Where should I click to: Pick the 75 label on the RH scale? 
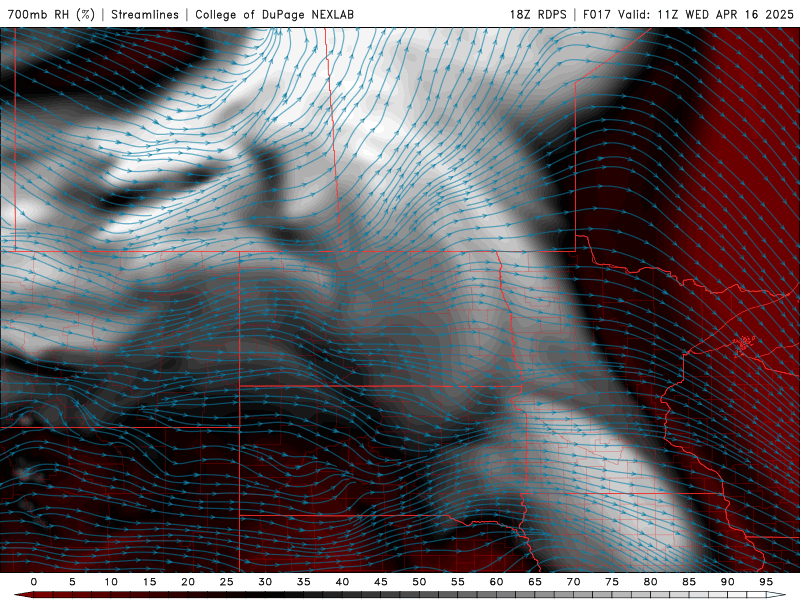coord(612,582)
